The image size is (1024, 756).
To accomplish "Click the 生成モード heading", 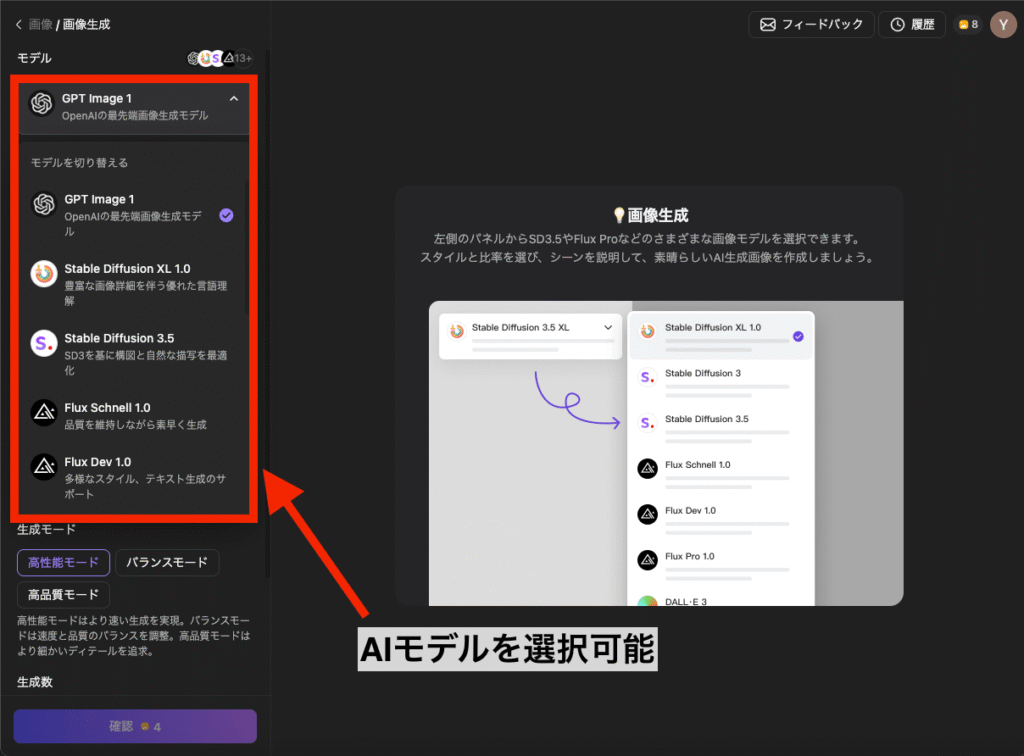I will pyautogui.click(x=46, y=529).
